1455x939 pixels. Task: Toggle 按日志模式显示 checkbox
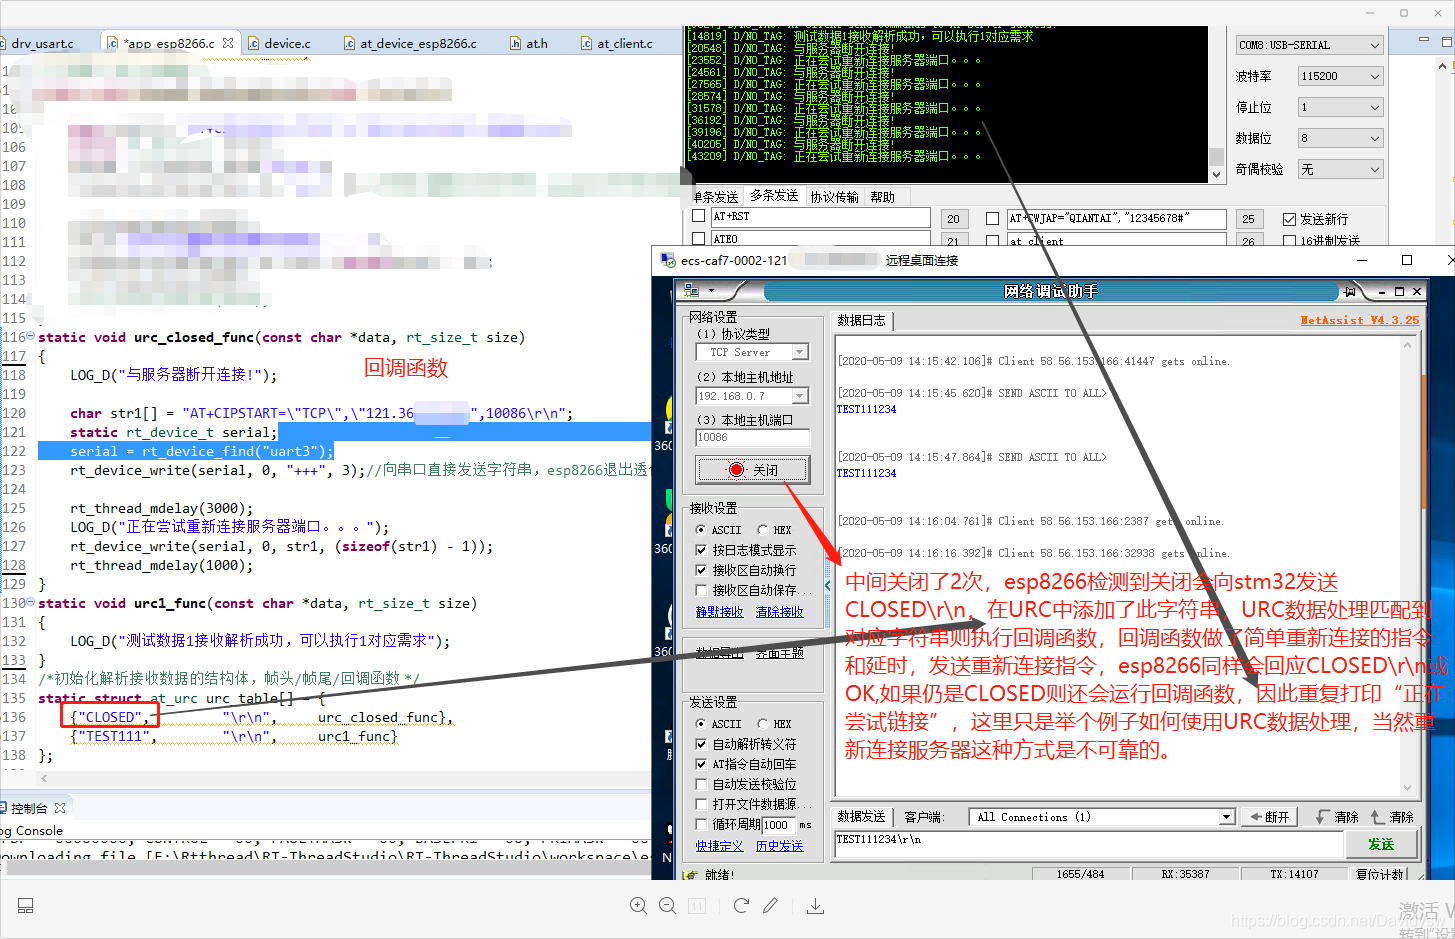point(701,550)
